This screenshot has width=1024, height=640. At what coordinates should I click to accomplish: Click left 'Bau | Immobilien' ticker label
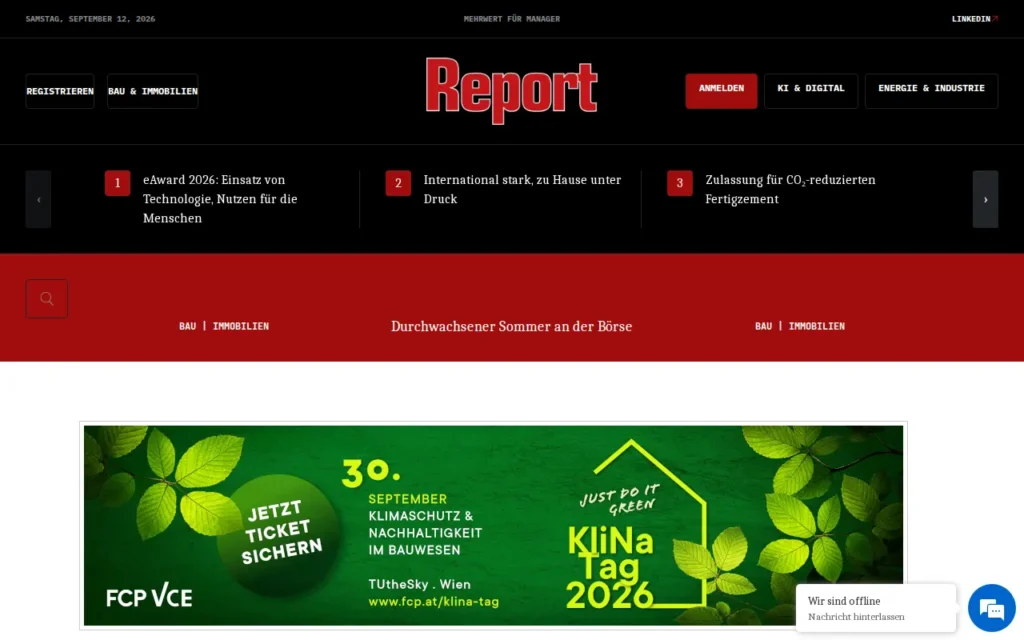[224, 326]
